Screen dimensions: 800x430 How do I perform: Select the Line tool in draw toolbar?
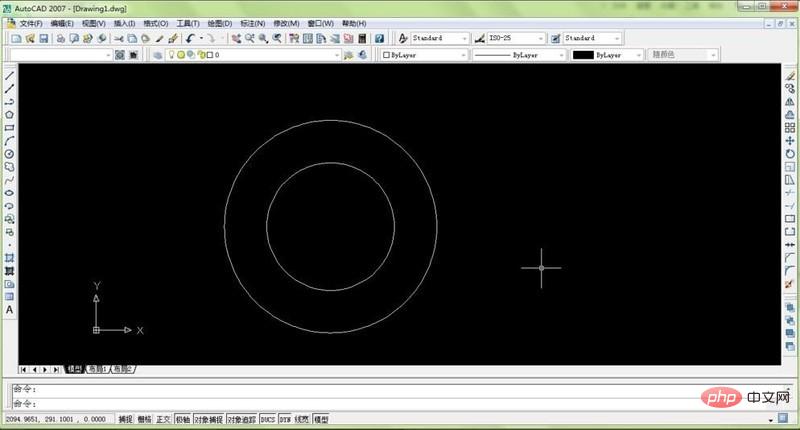9,75
